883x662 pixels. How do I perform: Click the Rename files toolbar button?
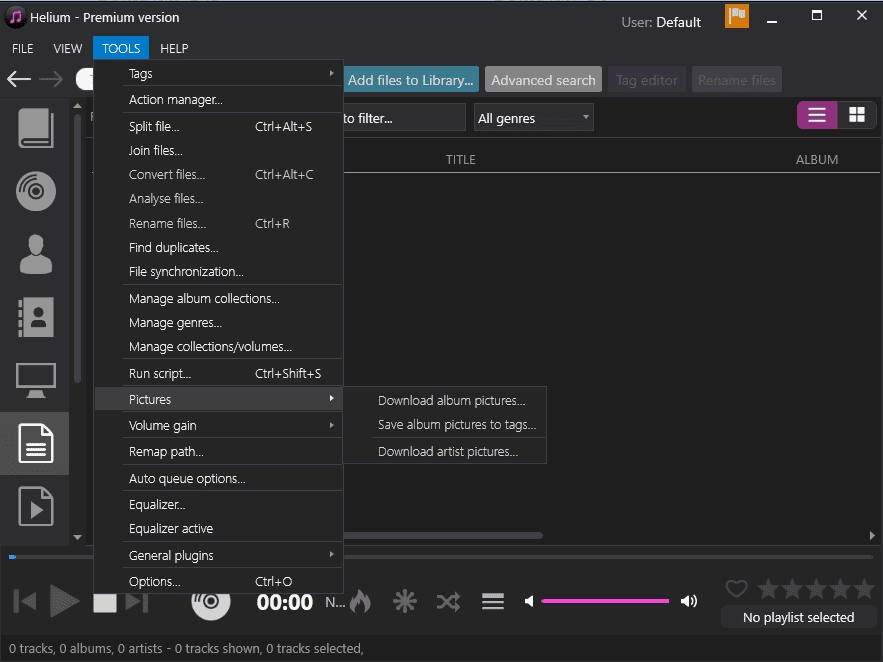(x=737, y=79)
